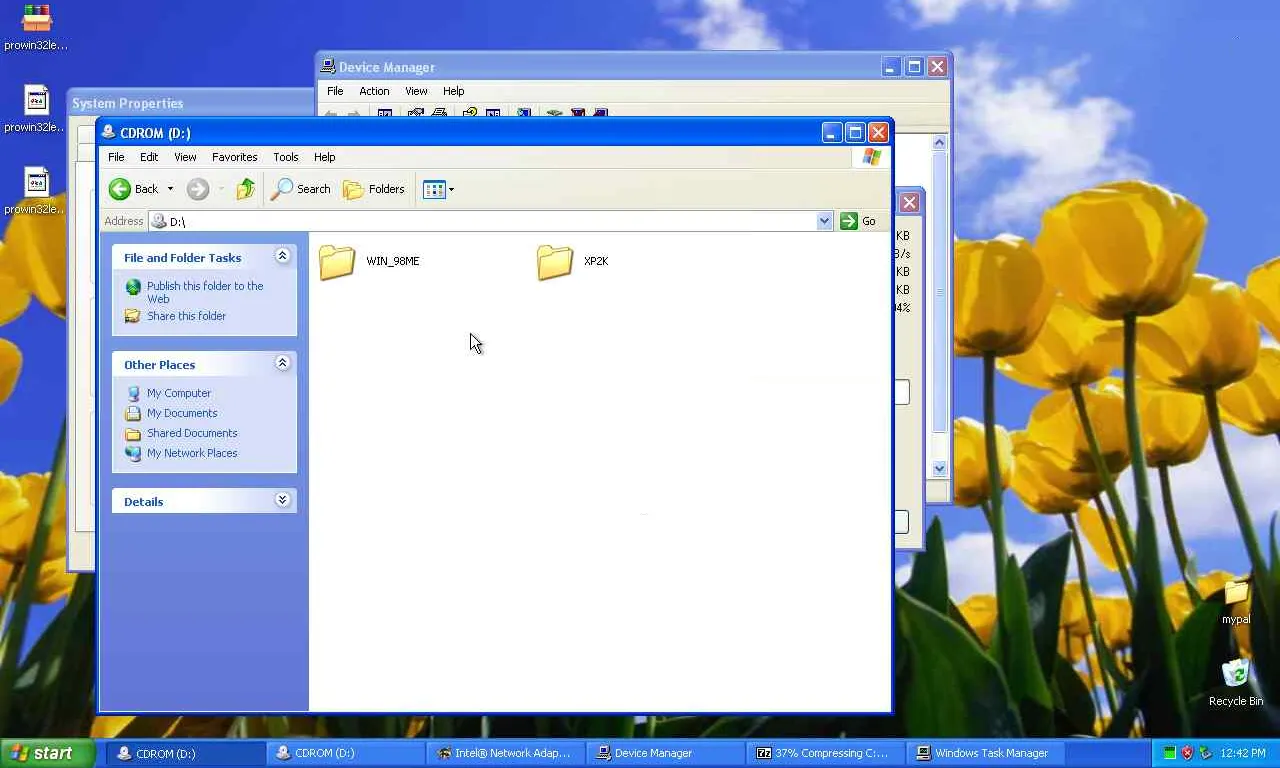Image resolution: width=1280 pixels, height=768 pixels.
Task: Open the Search pane in CDROM window
Action: click(301, 189)
